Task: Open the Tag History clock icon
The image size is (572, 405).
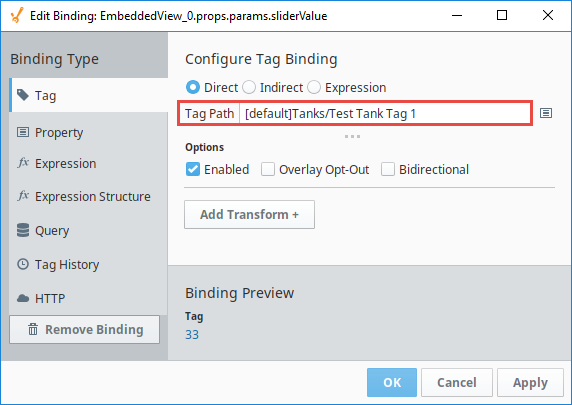Action: (x=23, y=264)
